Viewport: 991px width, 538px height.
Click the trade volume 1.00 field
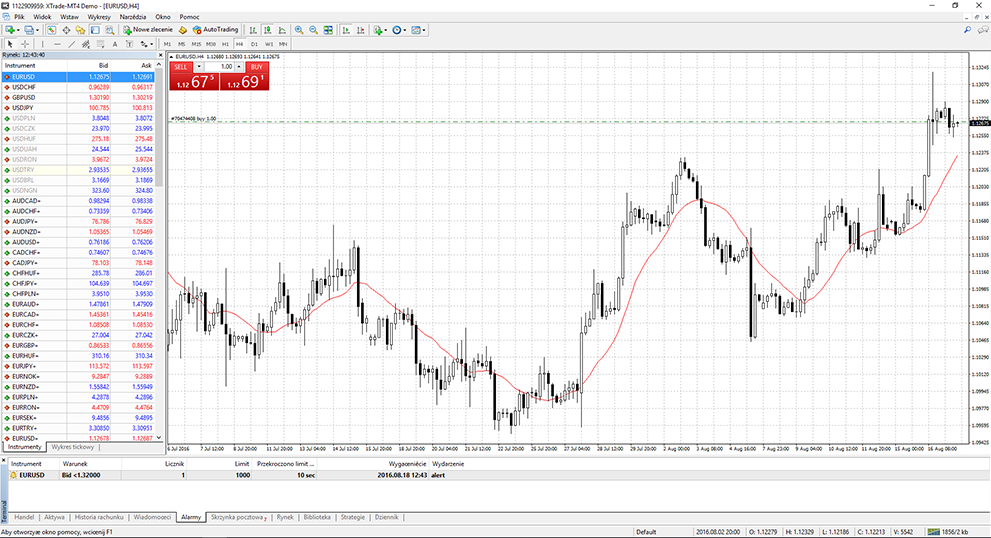(x=219, y=66)
